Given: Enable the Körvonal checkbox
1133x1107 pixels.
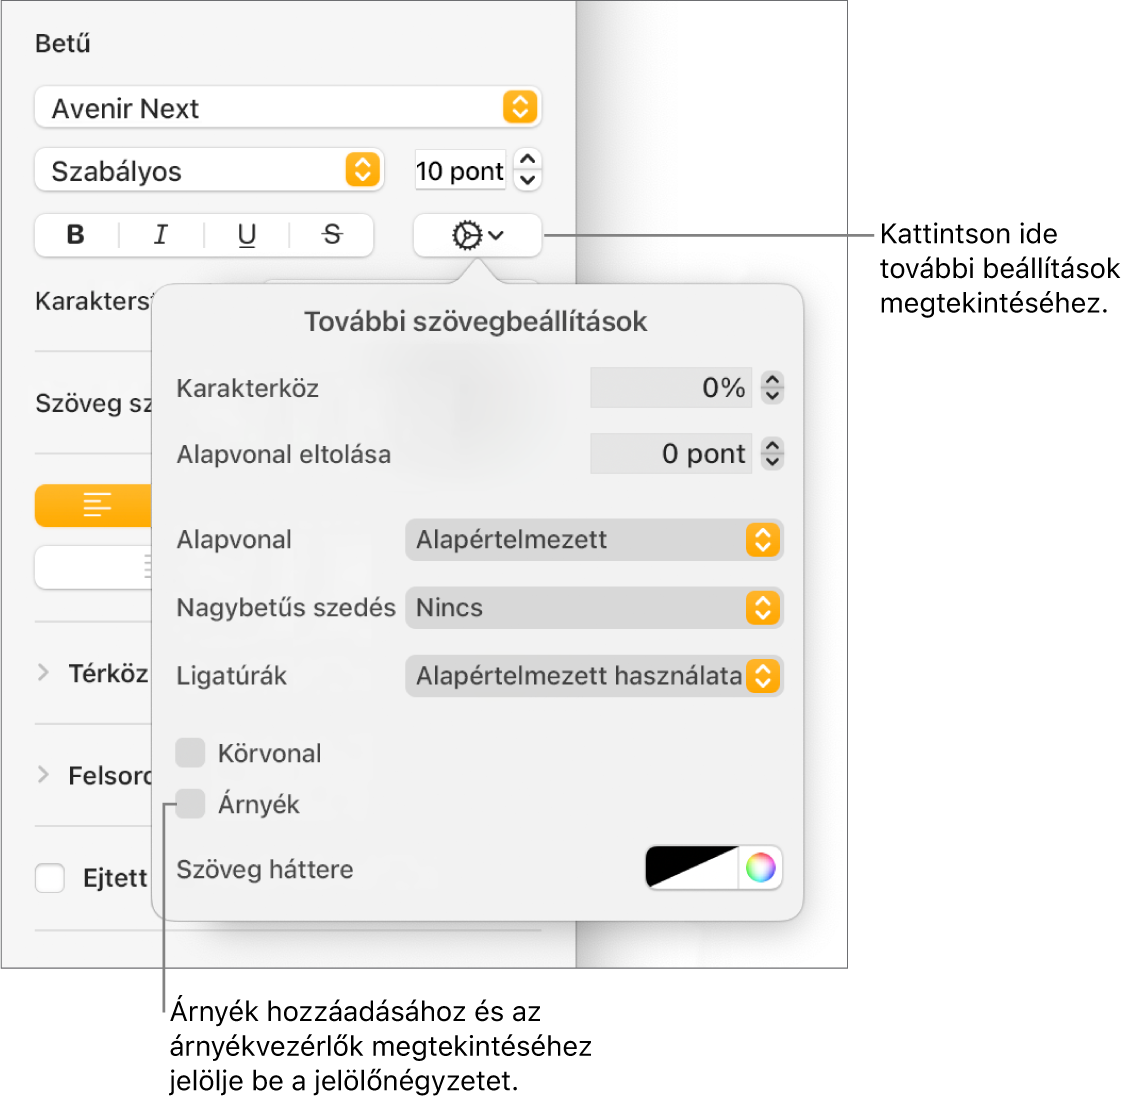Looking at the screenshot, I should [x=191, y=752].
